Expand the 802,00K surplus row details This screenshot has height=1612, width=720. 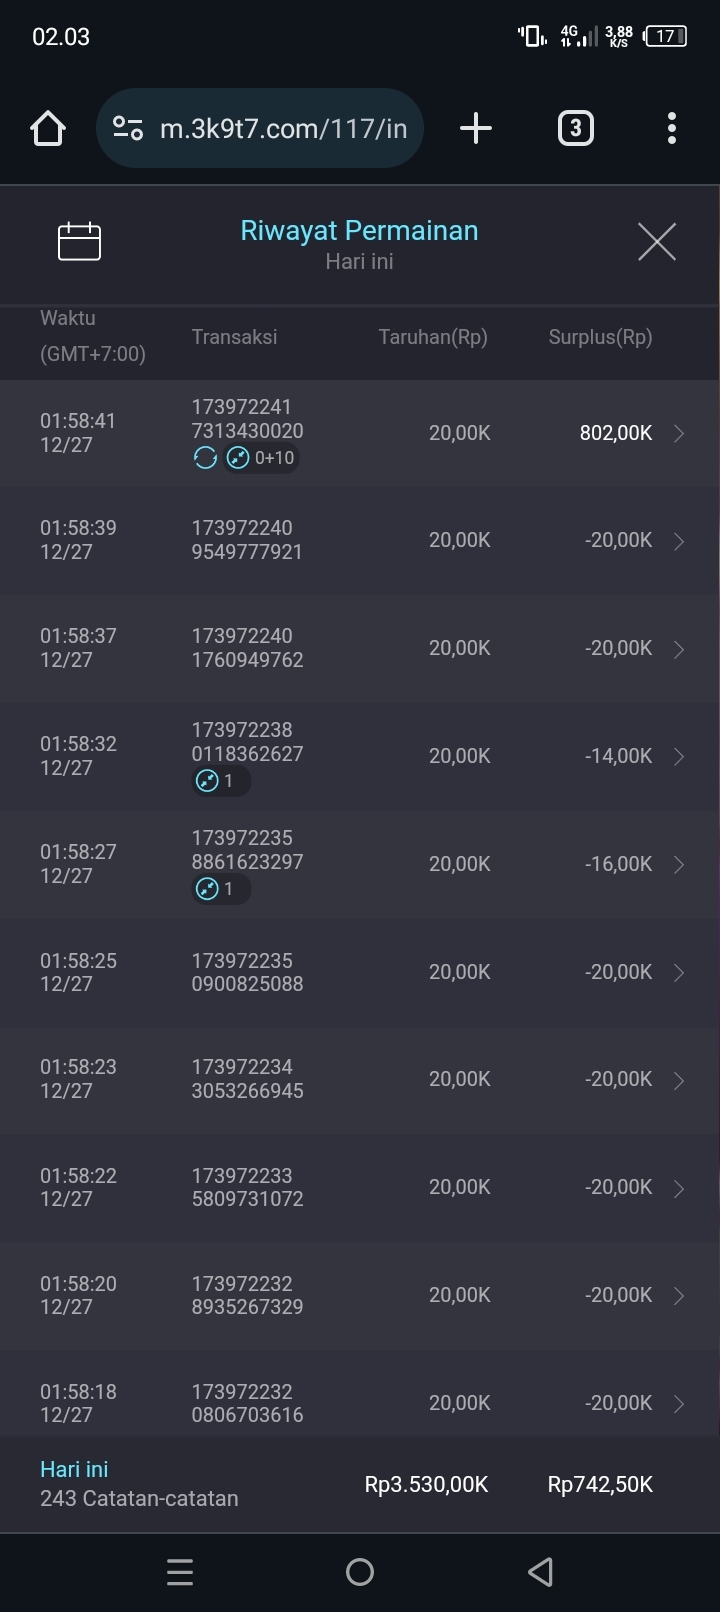679,433
